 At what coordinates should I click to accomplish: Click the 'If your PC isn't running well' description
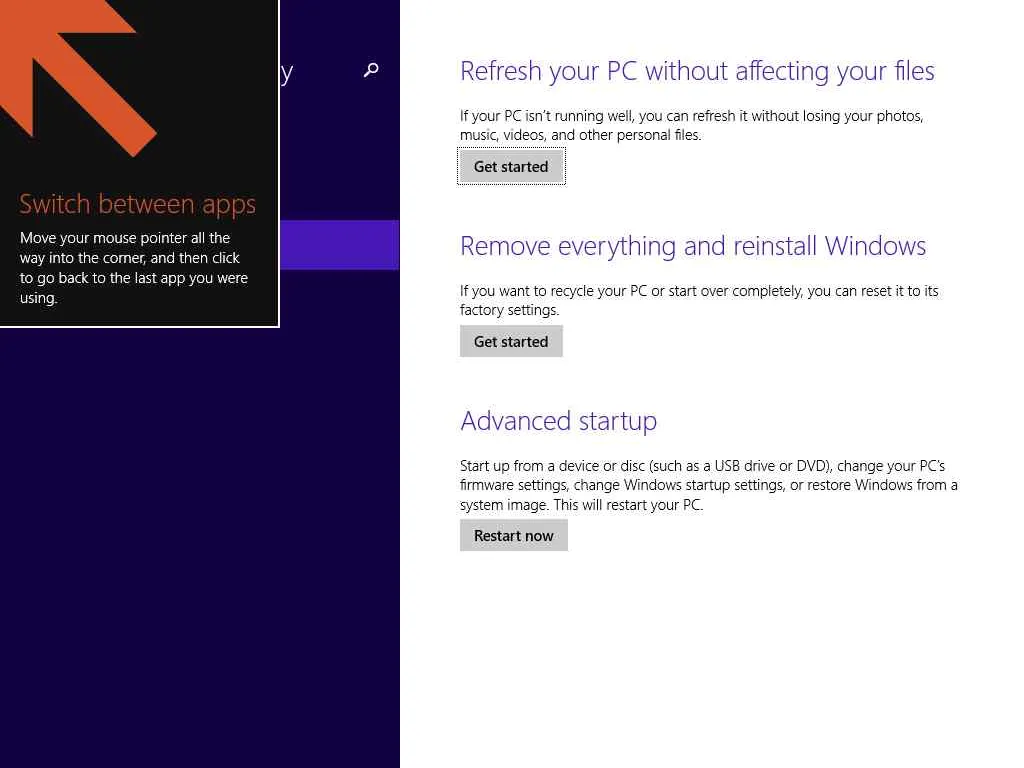click(692, 125)
